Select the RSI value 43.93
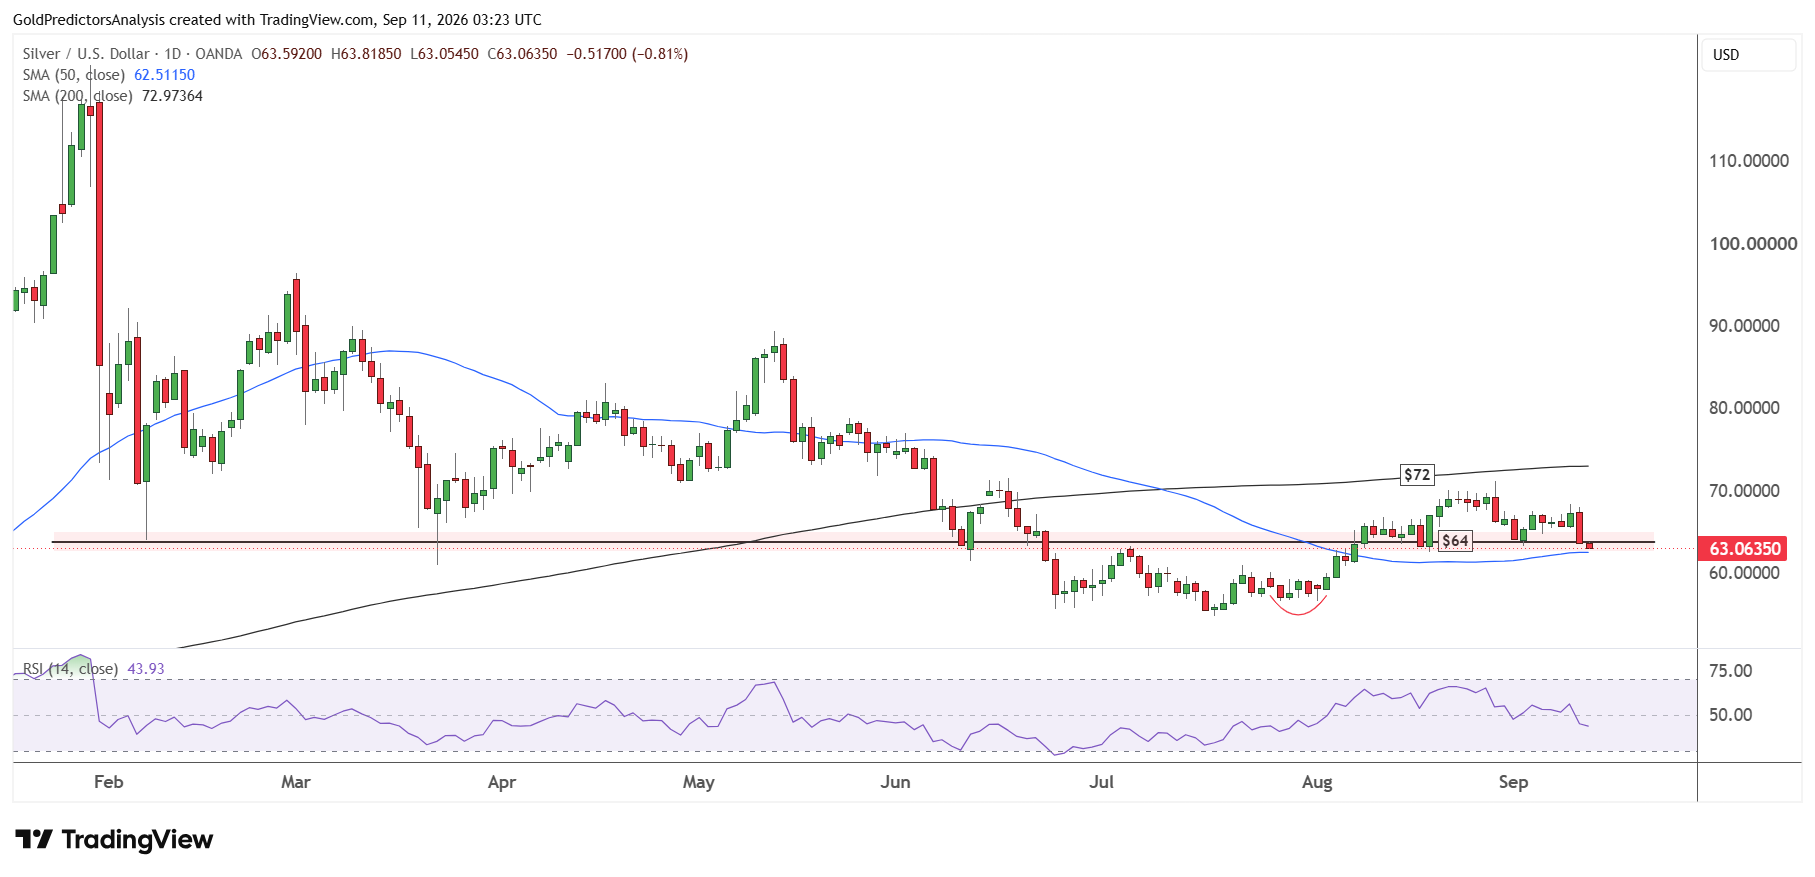The image size is (1815, 877). coord(146,669)
